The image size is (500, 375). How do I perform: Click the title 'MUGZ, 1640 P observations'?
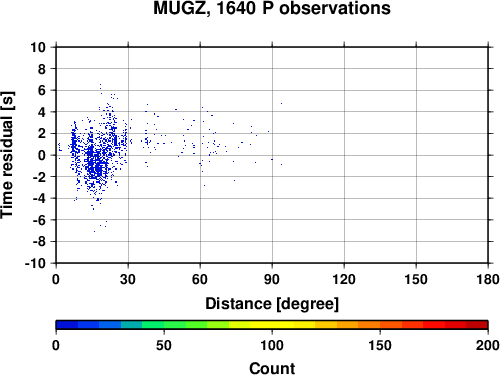272,8
